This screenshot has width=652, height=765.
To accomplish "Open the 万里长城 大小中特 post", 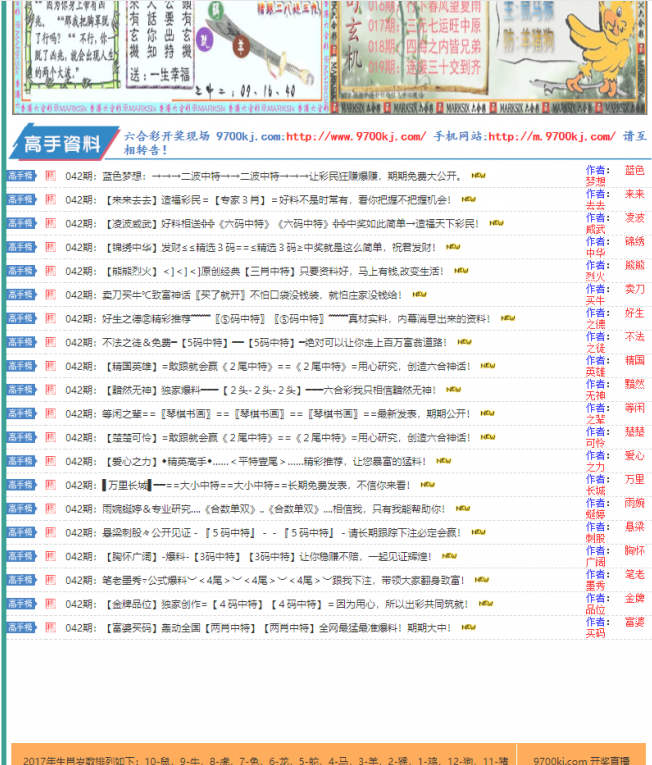I will (x=238, y=485).
